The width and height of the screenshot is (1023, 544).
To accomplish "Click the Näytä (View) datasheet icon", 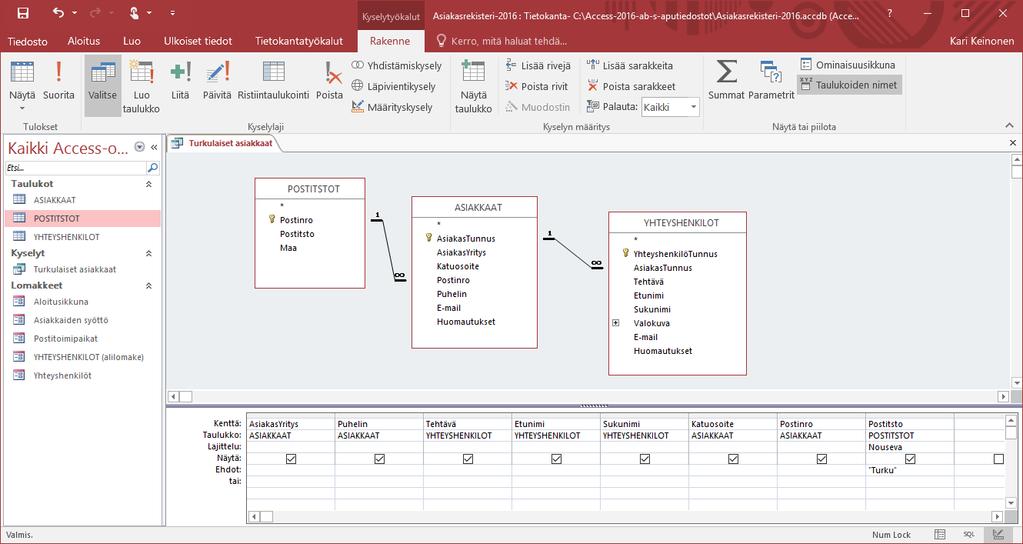I will 22,72.
